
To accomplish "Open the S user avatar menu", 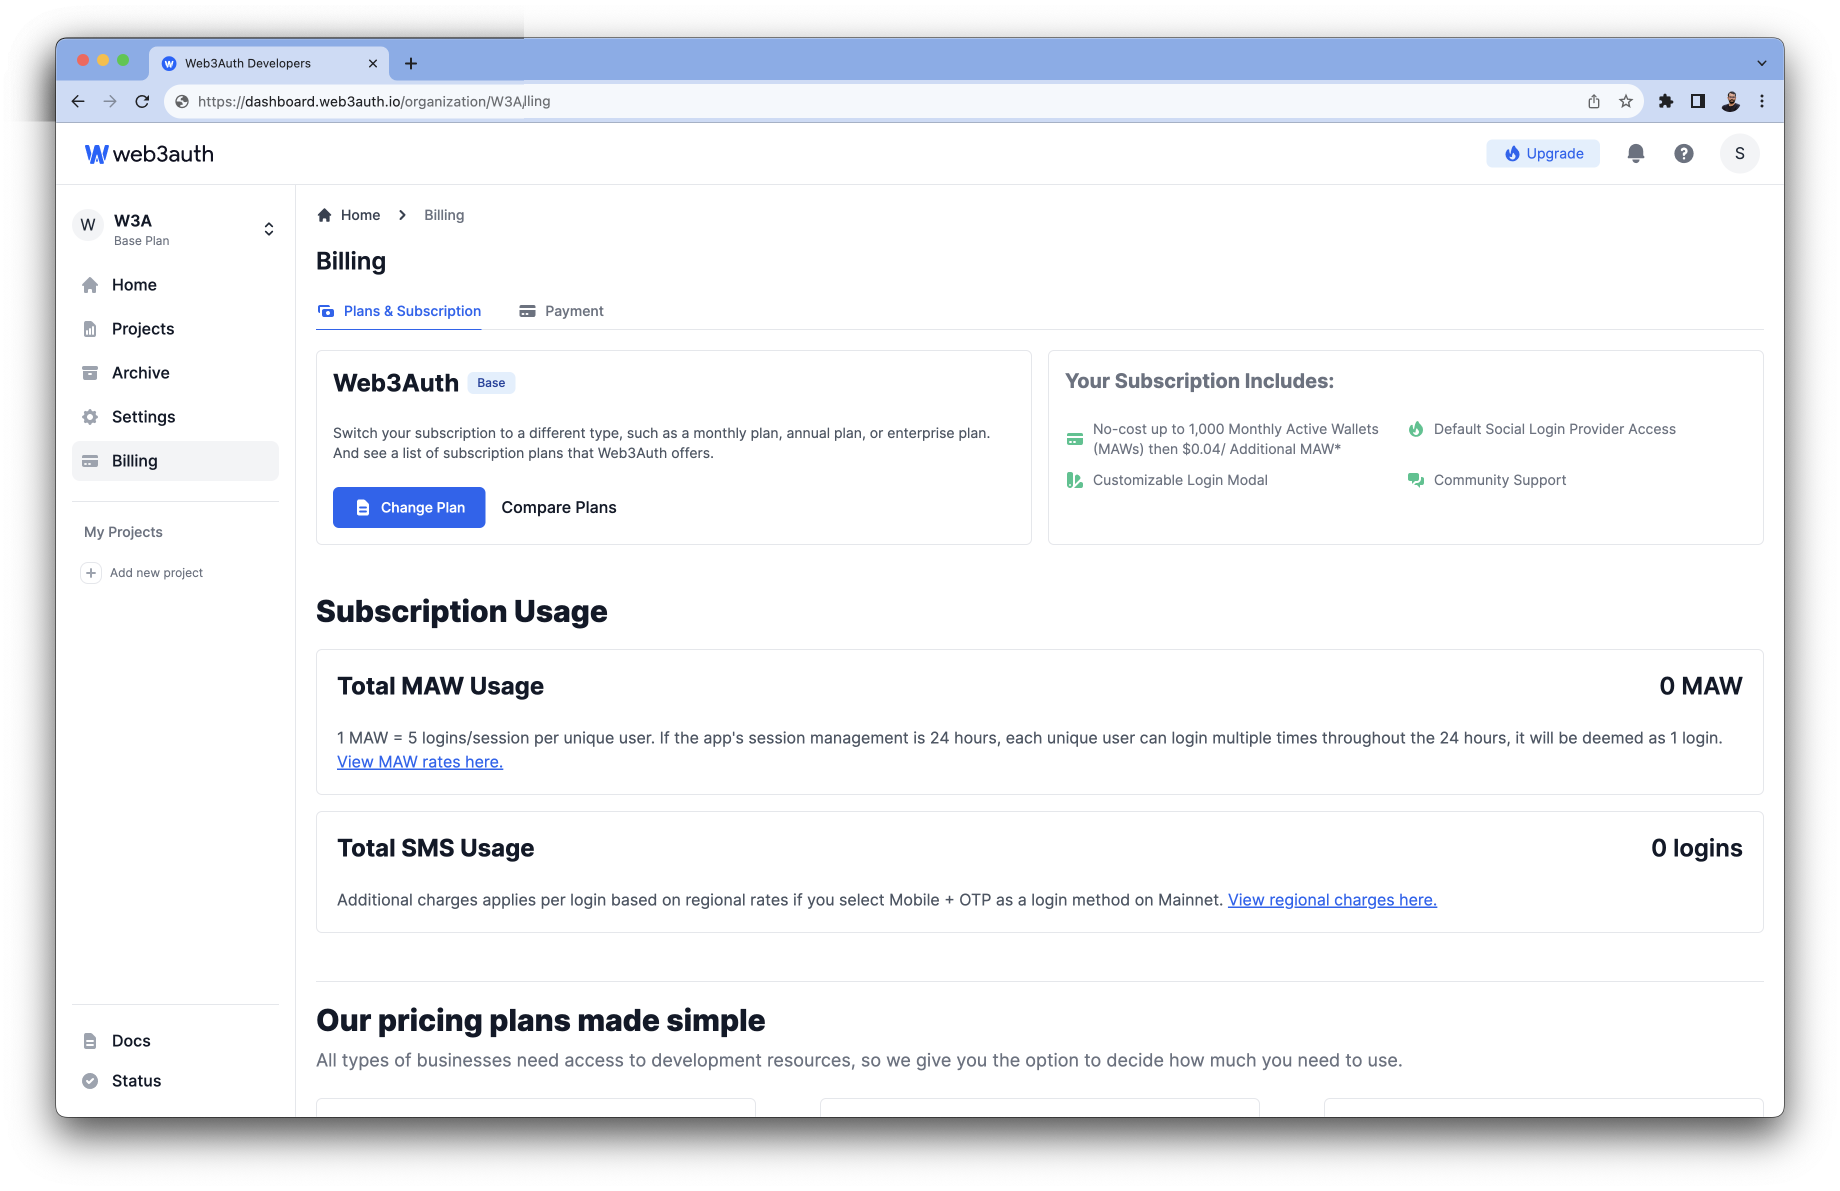I will 1740,153.
